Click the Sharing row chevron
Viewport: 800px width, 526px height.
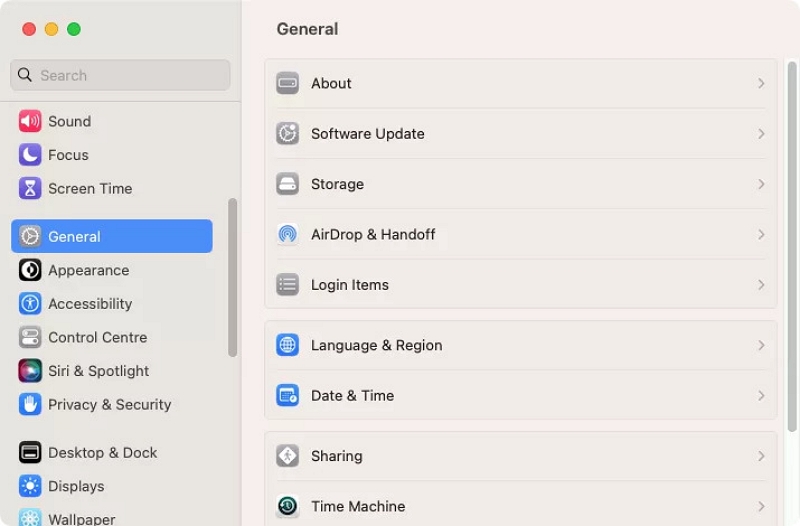click(761, 456)
